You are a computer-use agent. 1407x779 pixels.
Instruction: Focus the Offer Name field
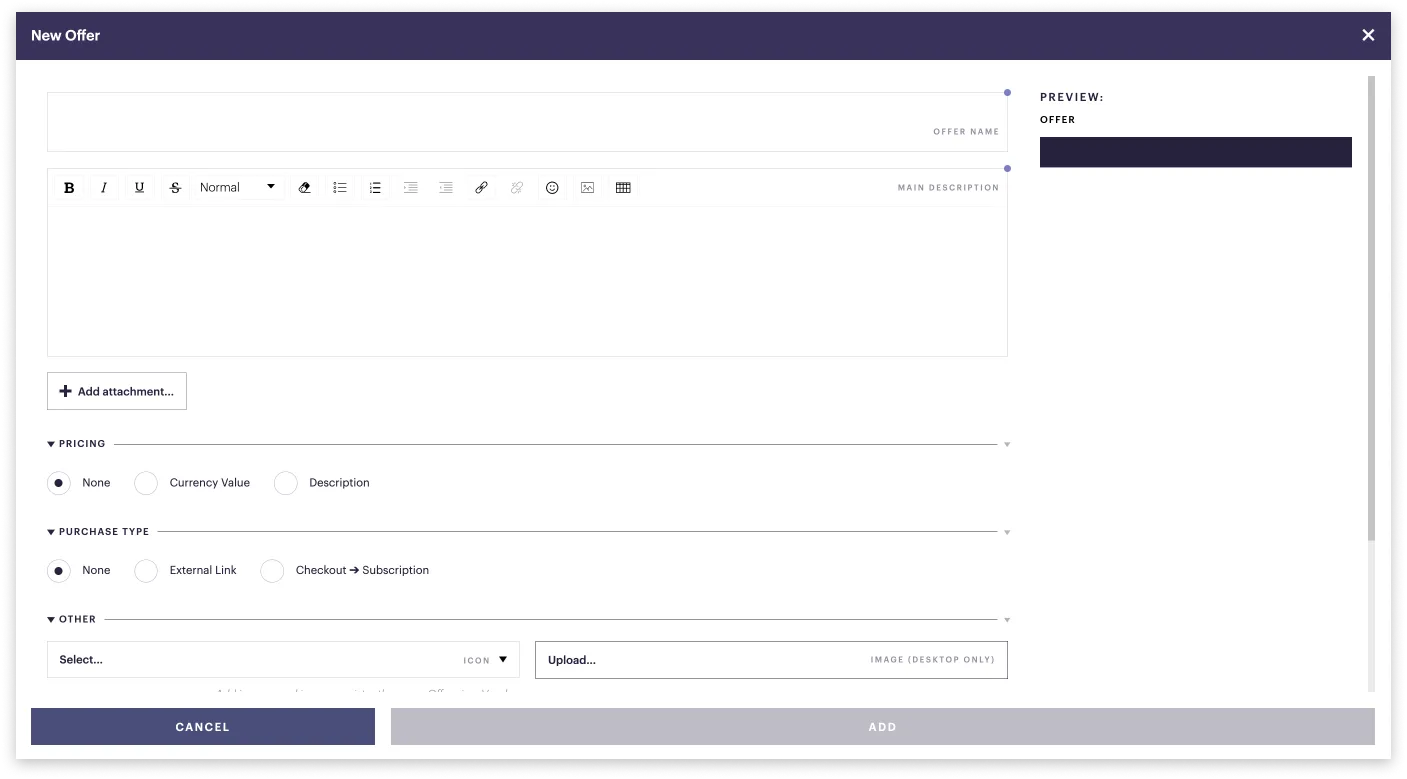[x=527, y=122]
